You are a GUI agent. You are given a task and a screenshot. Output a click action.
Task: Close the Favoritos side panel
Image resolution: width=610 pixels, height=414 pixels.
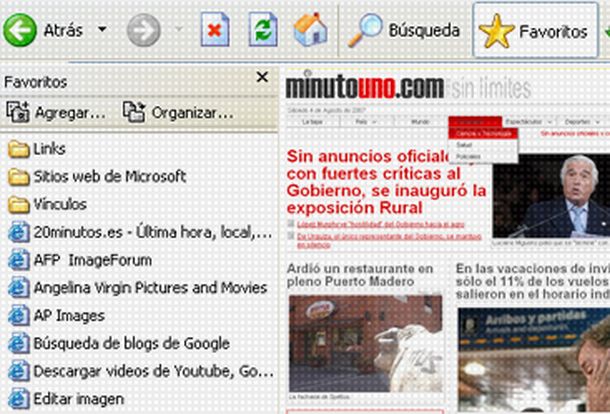point(262,78)
